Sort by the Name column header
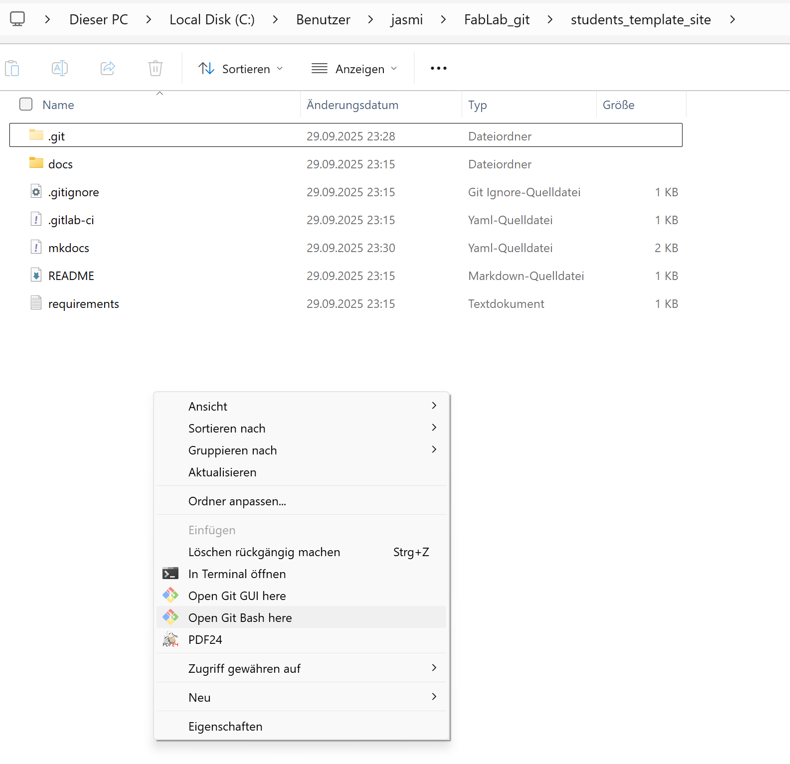 [x=58, y=105]
